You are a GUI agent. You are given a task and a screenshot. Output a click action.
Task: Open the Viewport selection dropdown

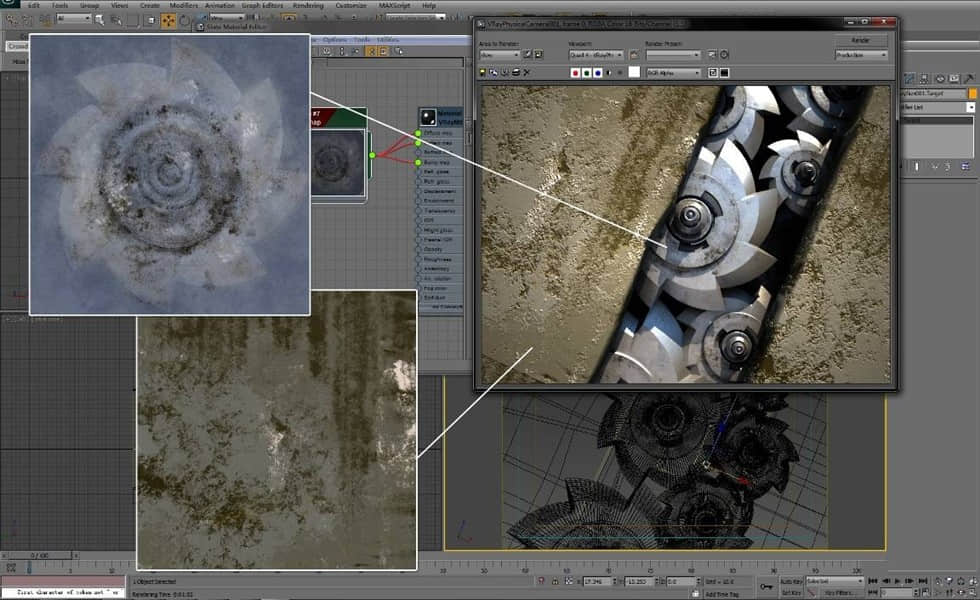click(596, 55)
